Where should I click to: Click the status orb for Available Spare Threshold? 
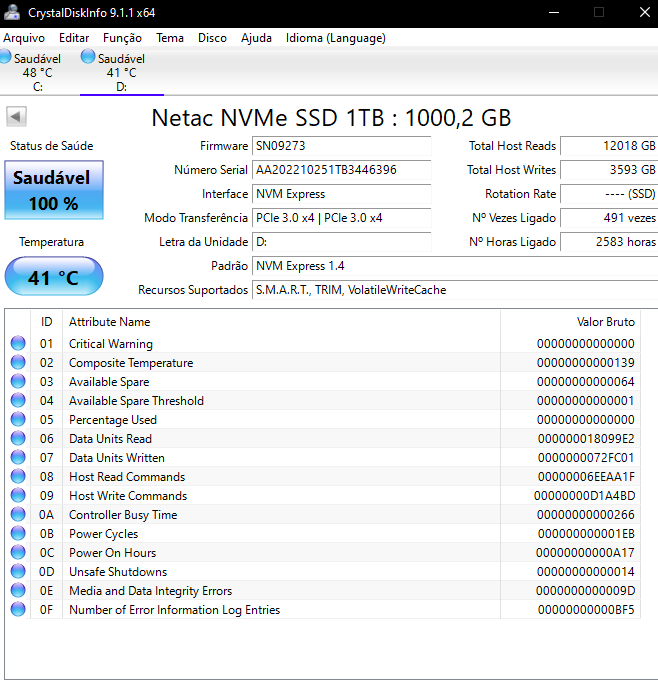pyautogui.click(x=18, y=400)
